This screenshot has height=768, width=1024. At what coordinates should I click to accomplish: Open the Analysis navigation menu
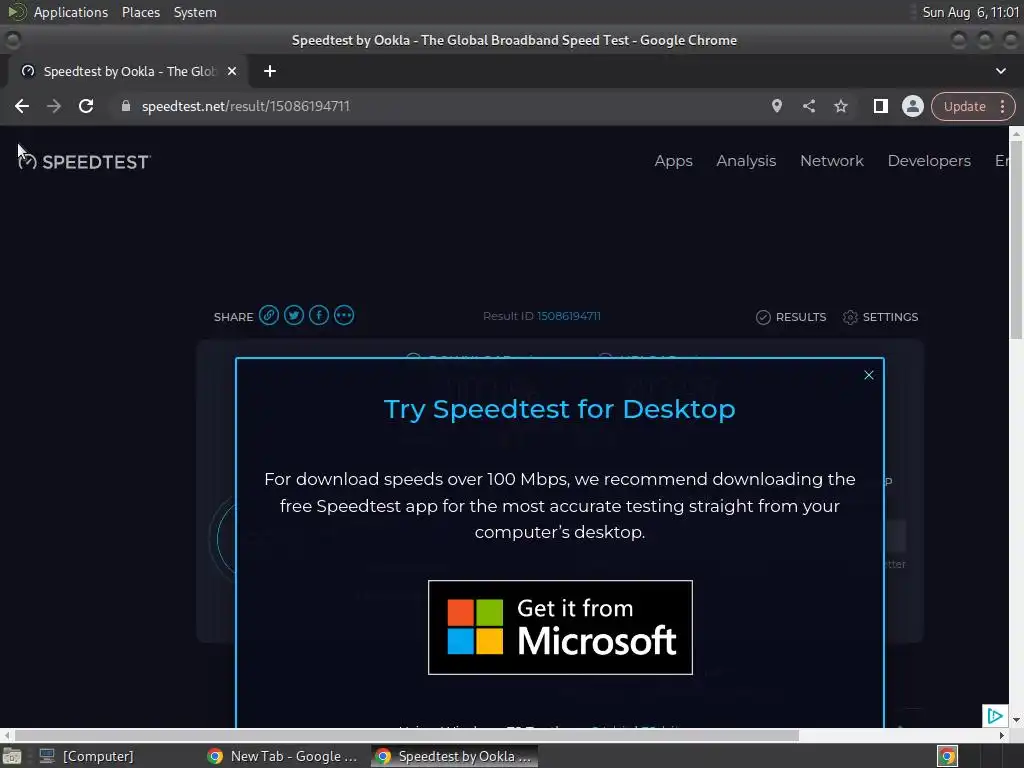746,161
